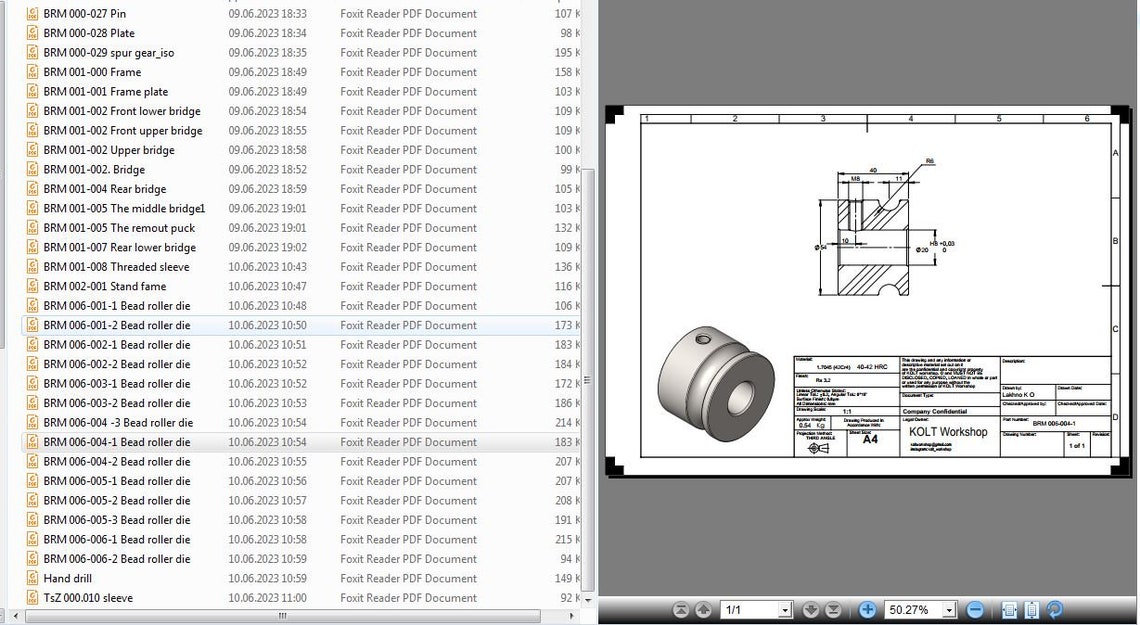Go to next page in PDF preview
This screenshot has width=1140, height=625.
tap(811, 610)
